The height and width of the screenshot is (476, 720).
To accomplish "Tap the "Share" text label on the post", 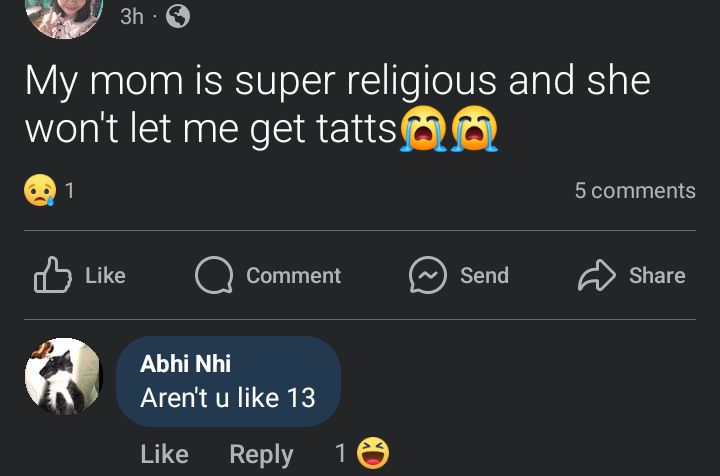I will [657, 275].
